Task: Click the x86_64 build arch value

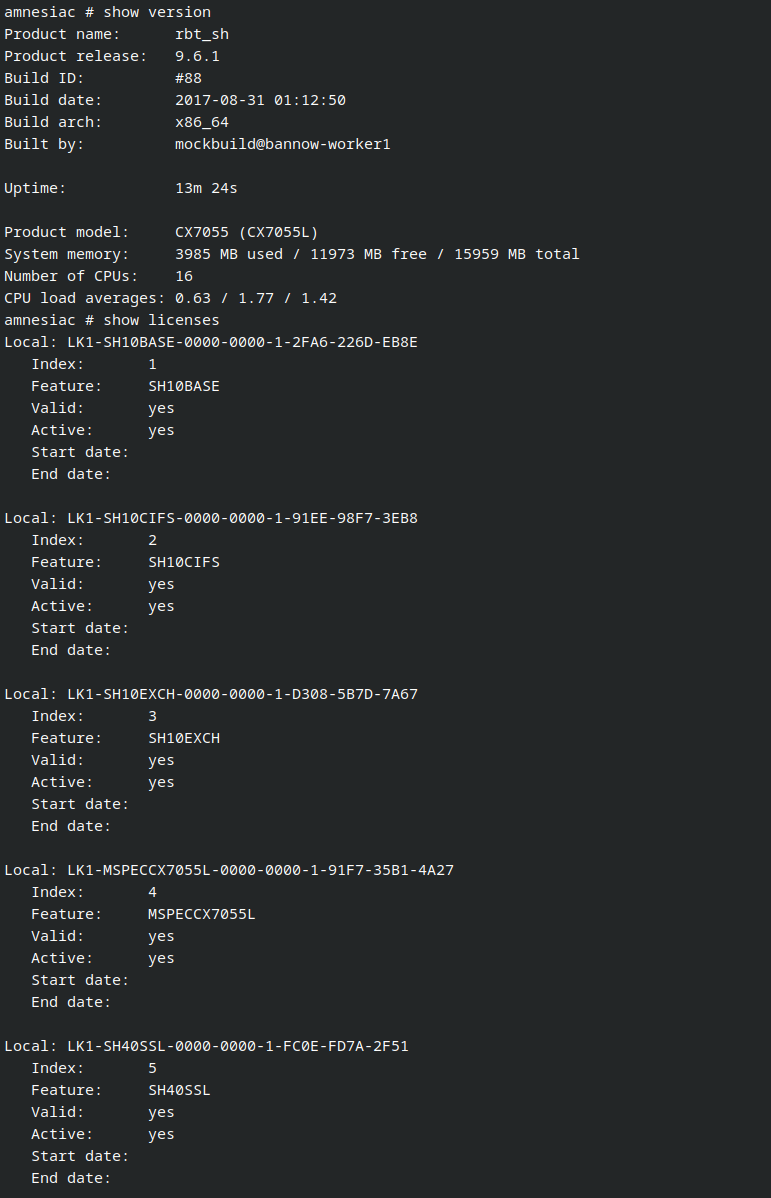Action: pyautogui.click(x=202, y=122)
